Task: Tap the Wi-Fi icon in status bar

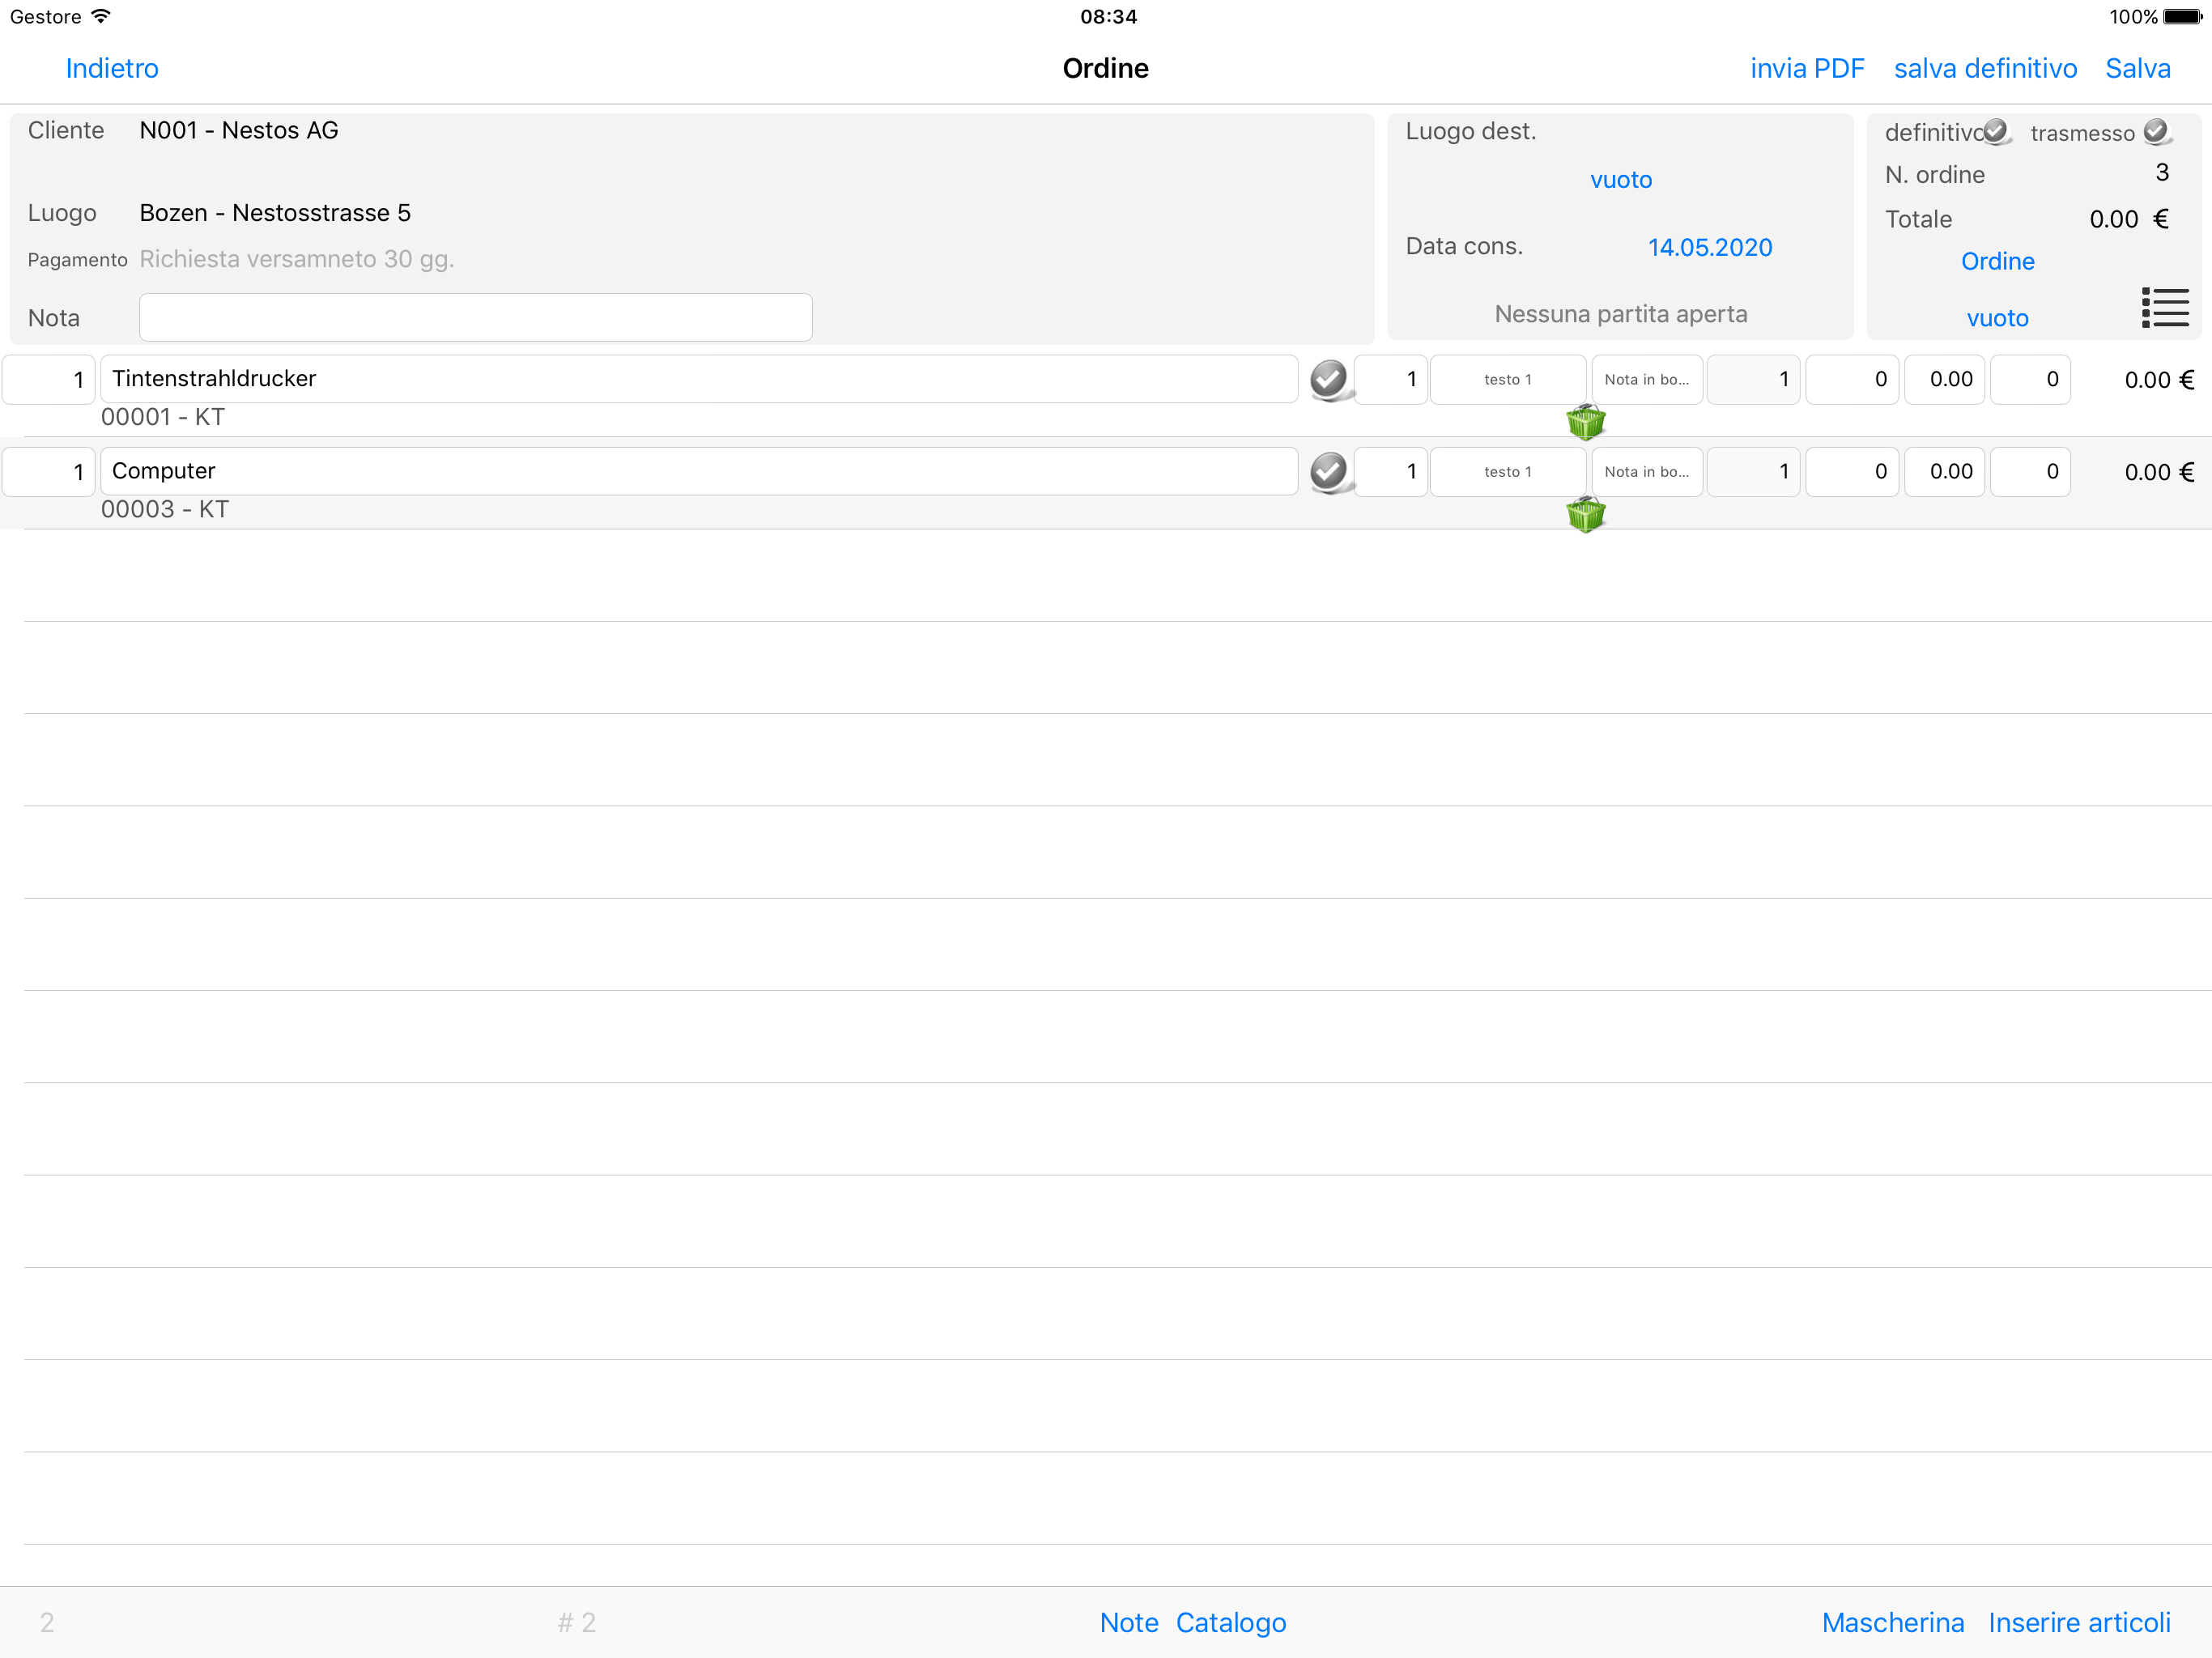Action: [101, 16]
